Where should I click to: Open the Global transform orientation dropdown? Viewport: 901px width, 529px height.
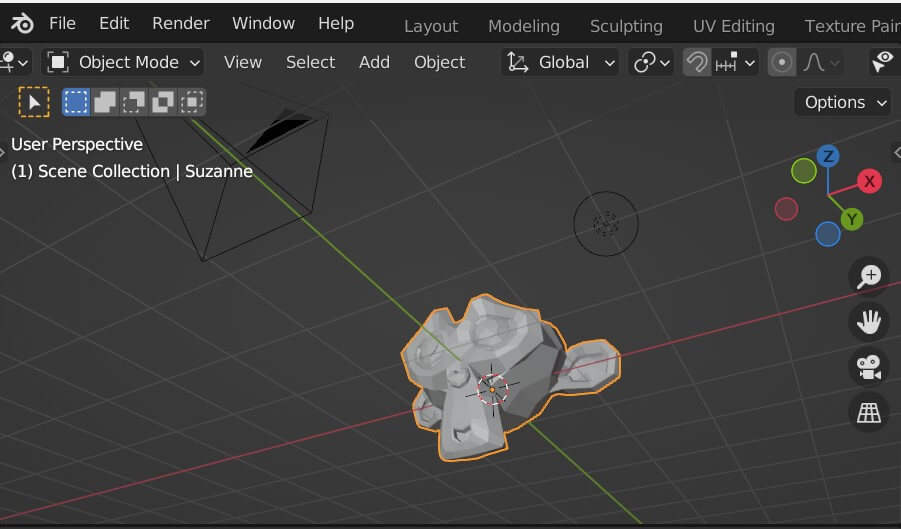click(560, 62)
